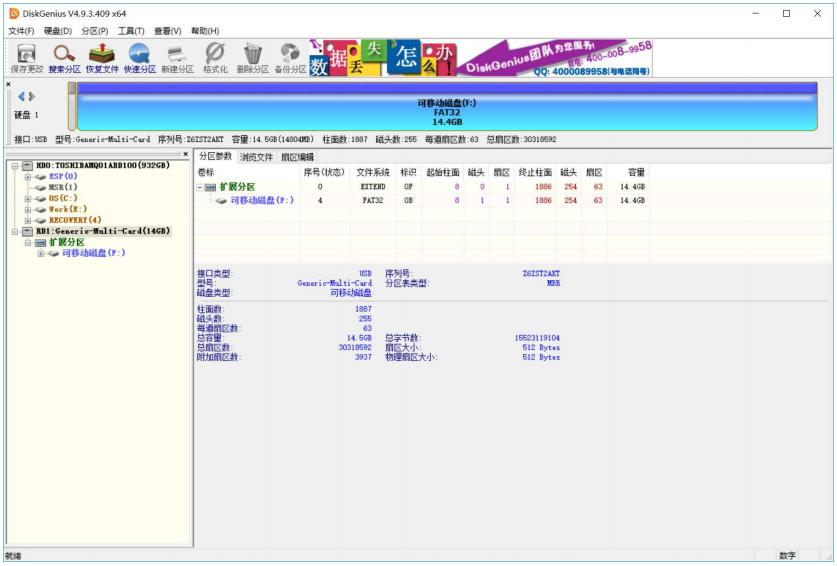This screenshot has height=566, width=837.
Task: Collapse 扩展分区 row in partition table
Action: tap(200, 187)
